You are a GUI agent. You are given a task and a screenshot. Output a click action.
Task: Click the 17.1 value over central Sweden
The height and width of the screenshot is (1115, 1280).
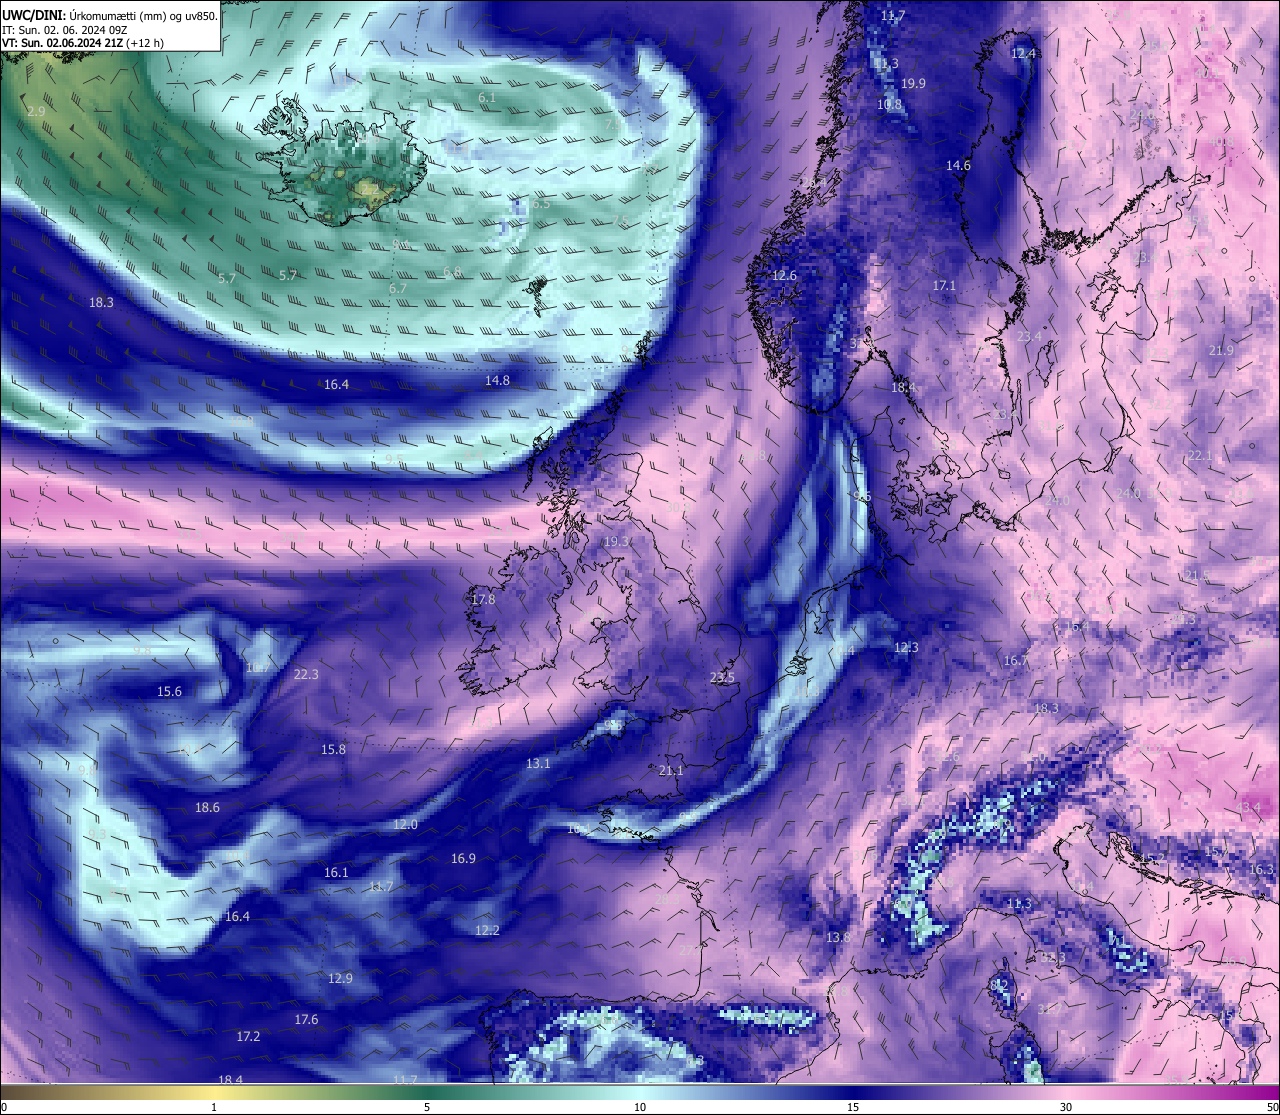944,286
